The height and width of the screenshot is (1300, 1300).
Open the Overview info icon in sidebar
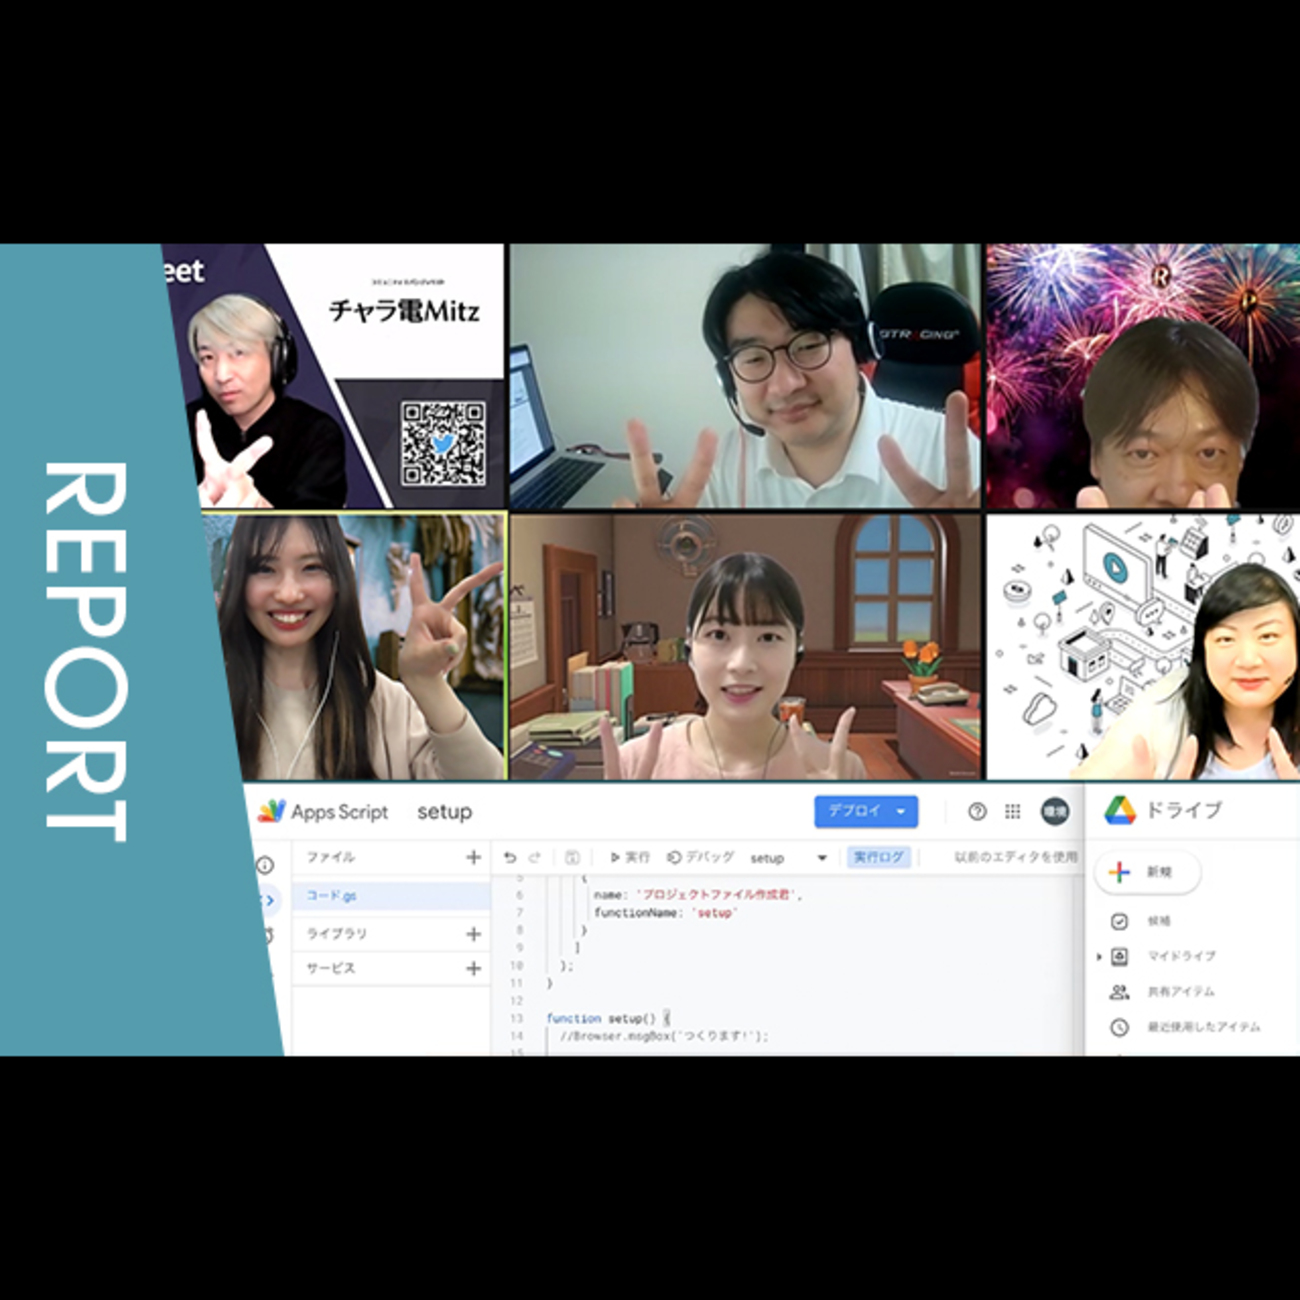pyautogui.click(x=265, y=865)
